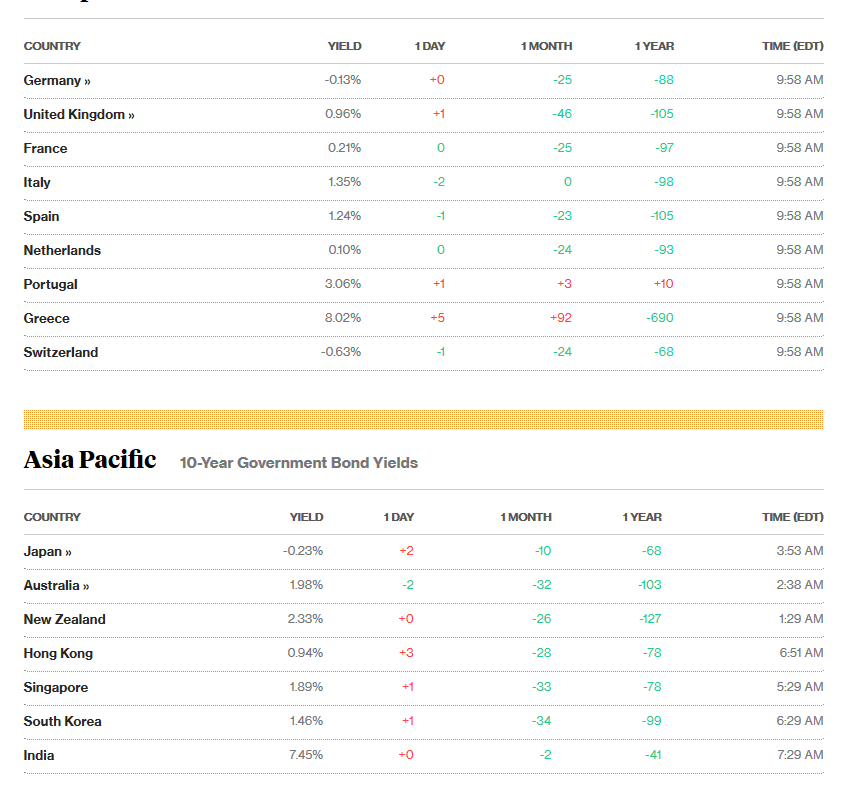855x785 pixels.
Task: Click India's 7.45% yield value
Action: point(305,755)
